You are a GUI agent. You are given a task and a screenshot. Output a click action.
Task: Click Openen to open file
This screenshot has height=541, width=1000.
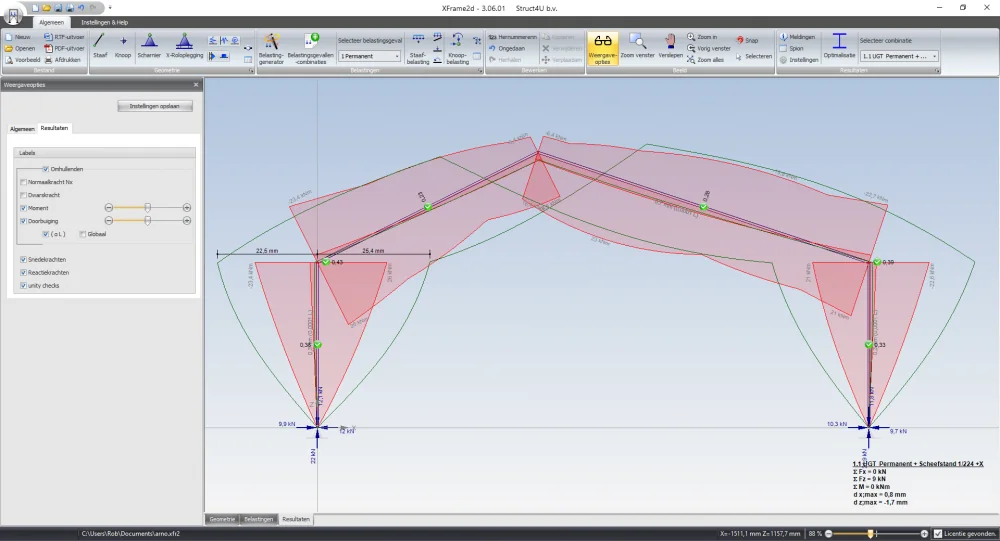pos(20,48)
